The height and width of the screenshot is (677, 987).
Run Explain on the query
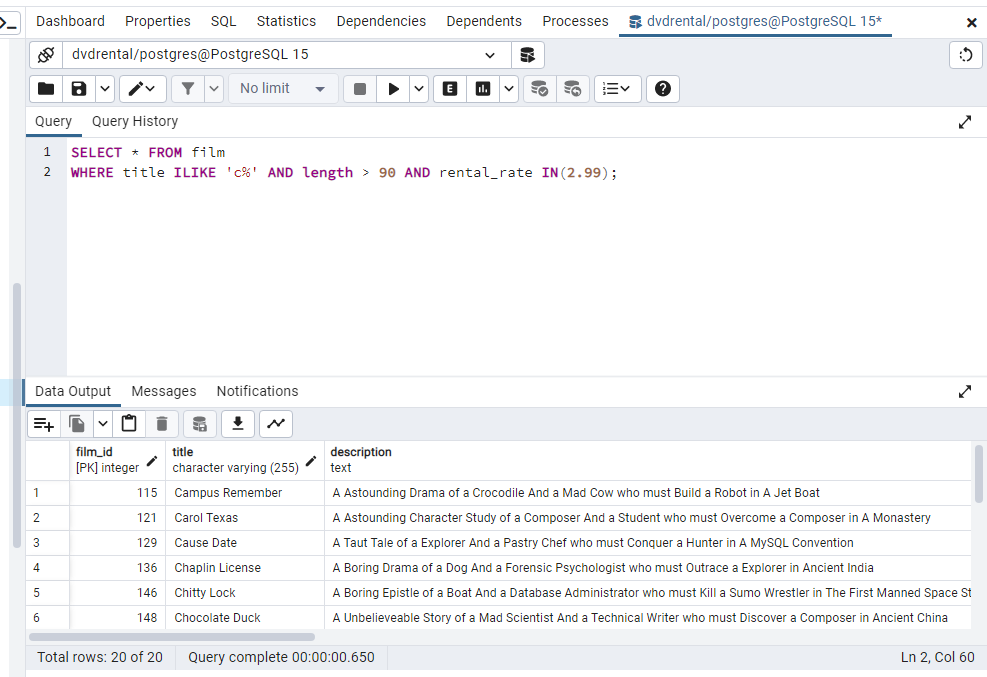[x=449, y=89]
